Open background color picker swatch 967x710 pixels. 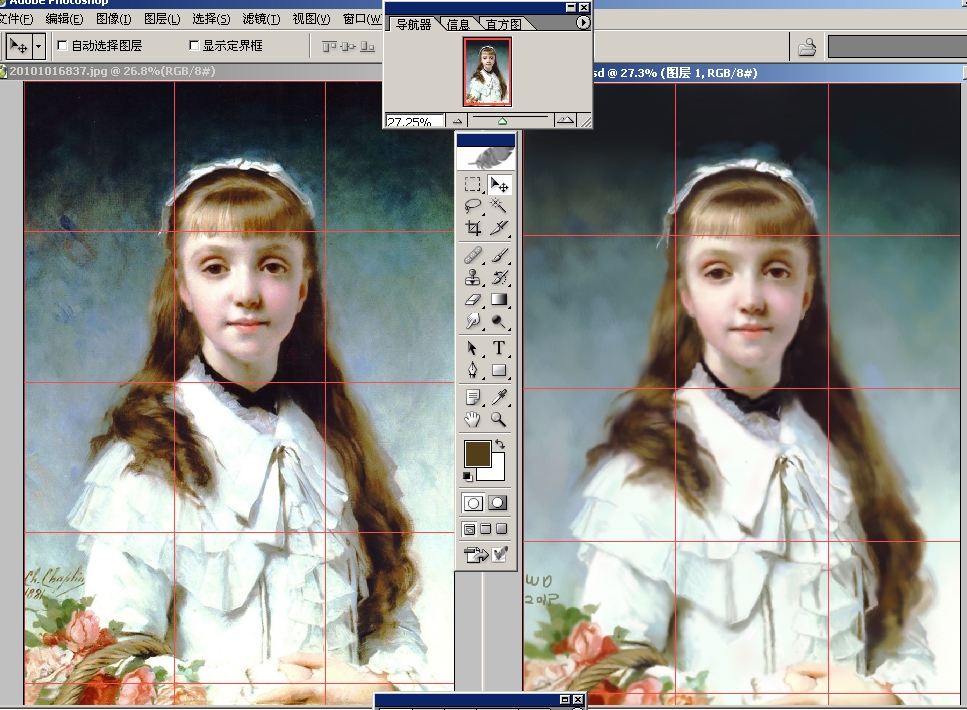point(495,471)
